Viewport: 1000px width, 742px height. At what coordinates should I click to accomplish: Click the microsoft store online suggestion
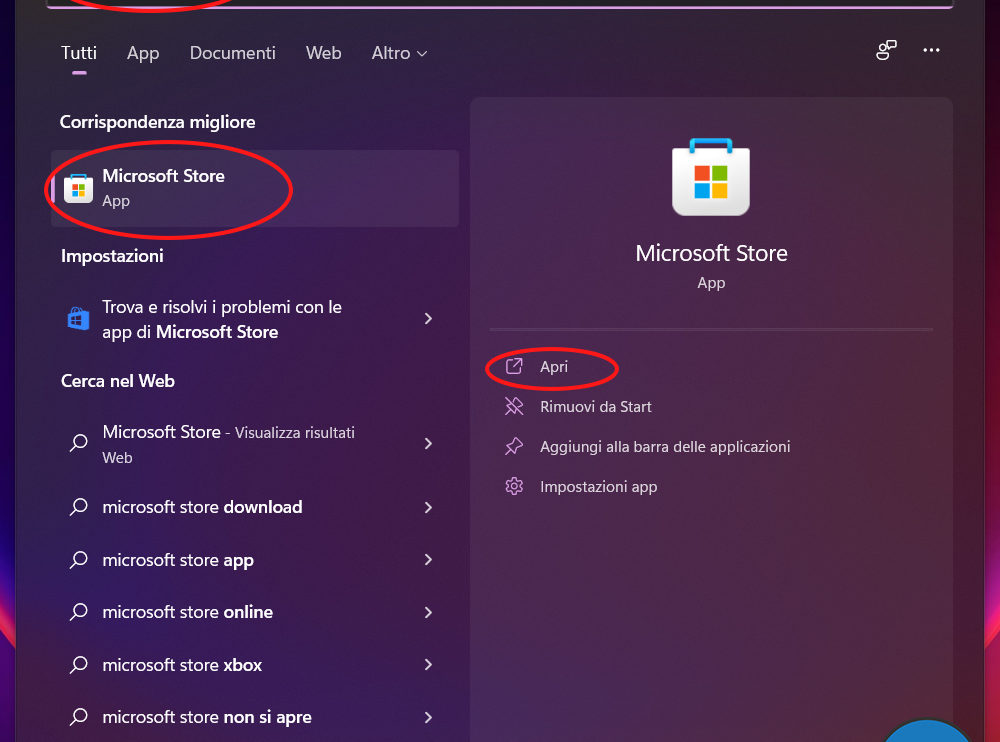(x=187, y=612)
